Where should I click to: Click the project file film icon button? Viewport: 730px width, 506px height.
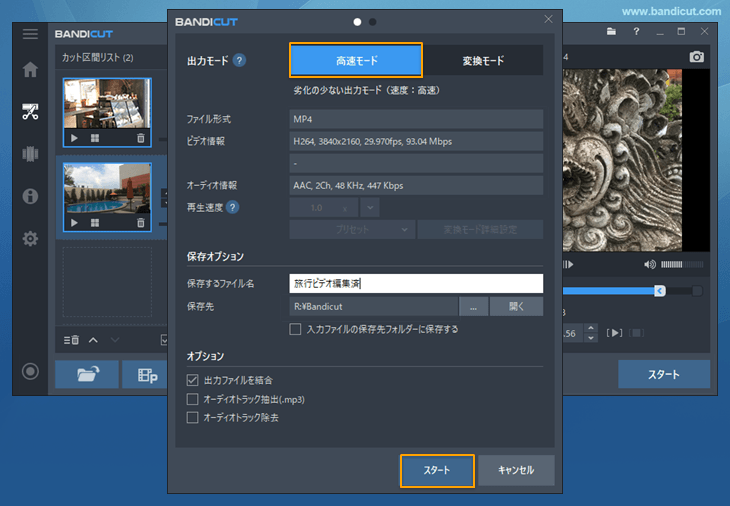click(x=145, y=374)
